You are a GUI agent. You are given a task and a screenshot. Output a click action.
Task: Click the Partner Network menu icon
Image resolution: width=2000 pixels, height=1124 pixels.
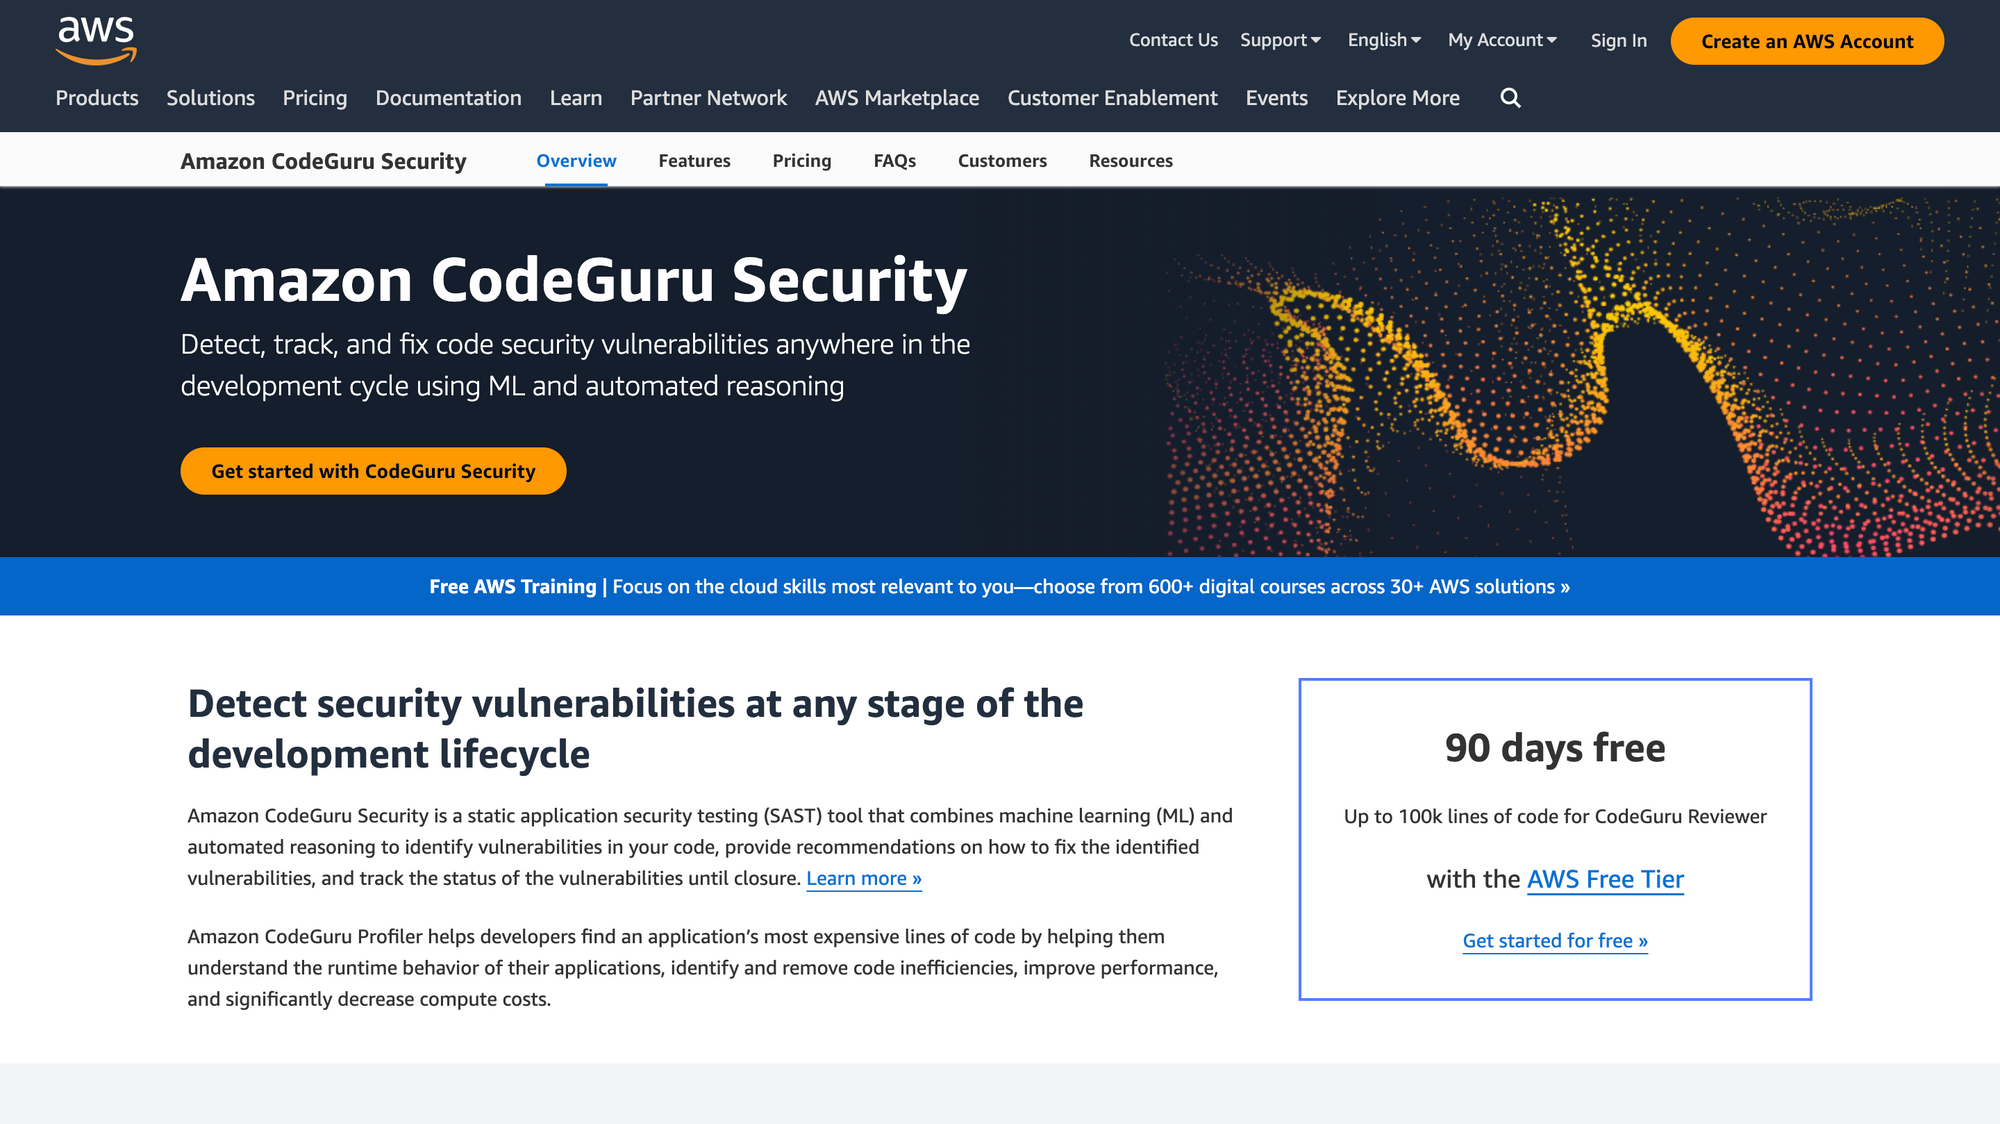709,98
